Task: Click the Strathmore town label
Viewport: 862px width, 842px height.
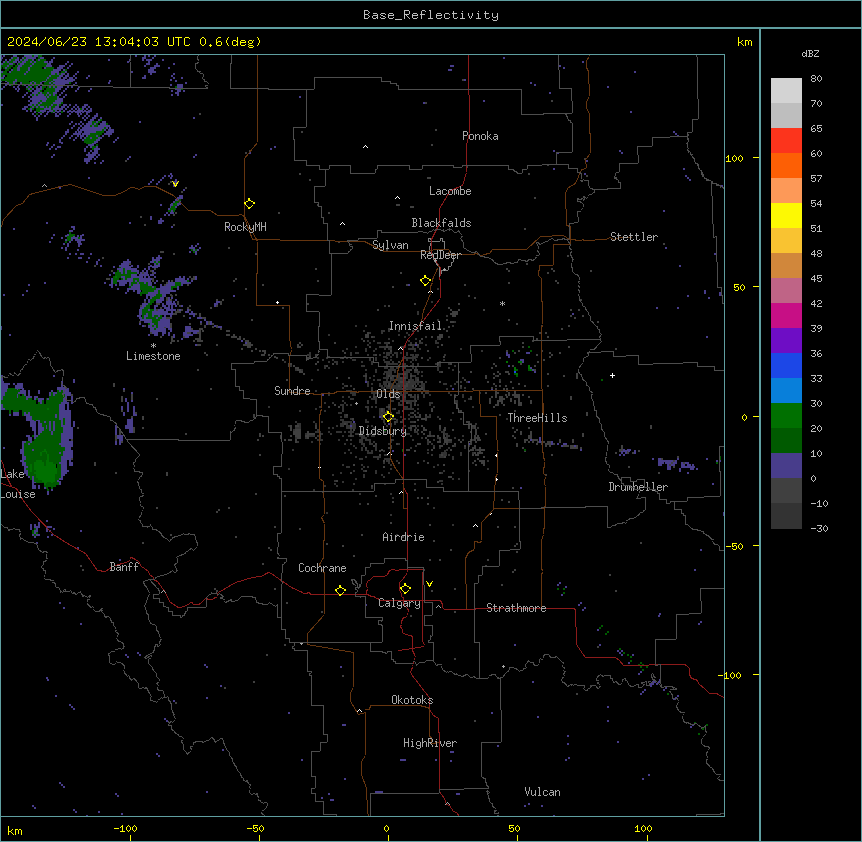Action: (516, 608)
